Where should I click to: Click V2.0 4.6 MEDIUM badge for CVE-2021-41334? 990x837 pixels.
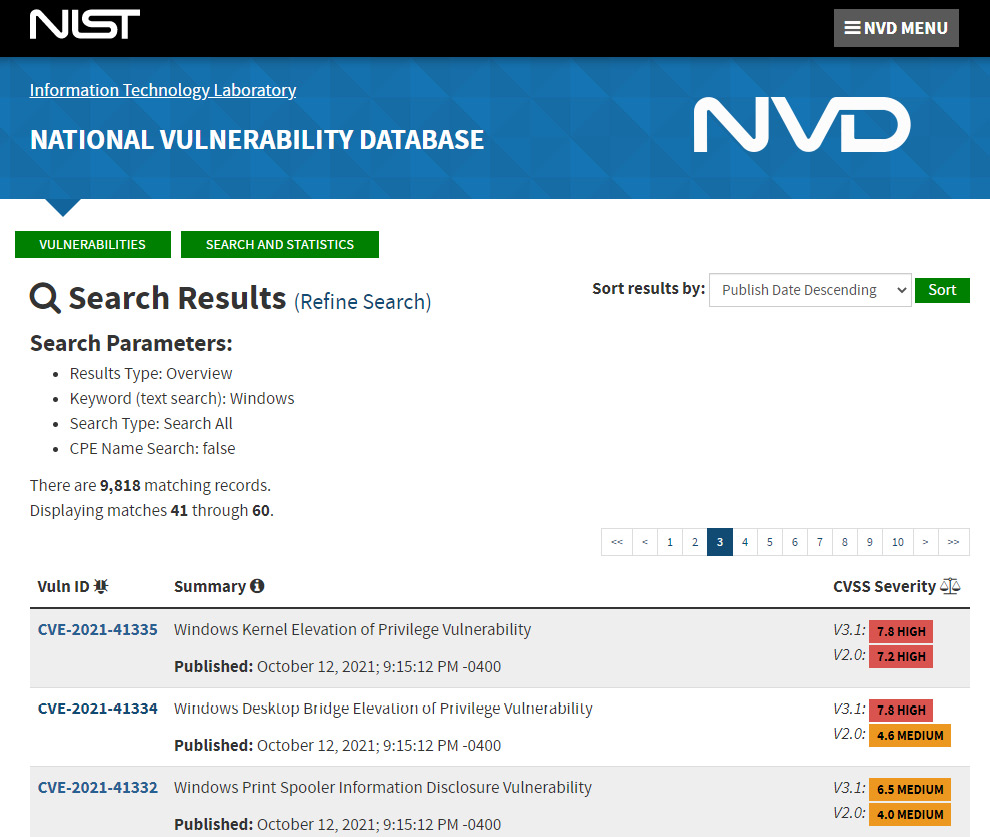click(910, 735)
